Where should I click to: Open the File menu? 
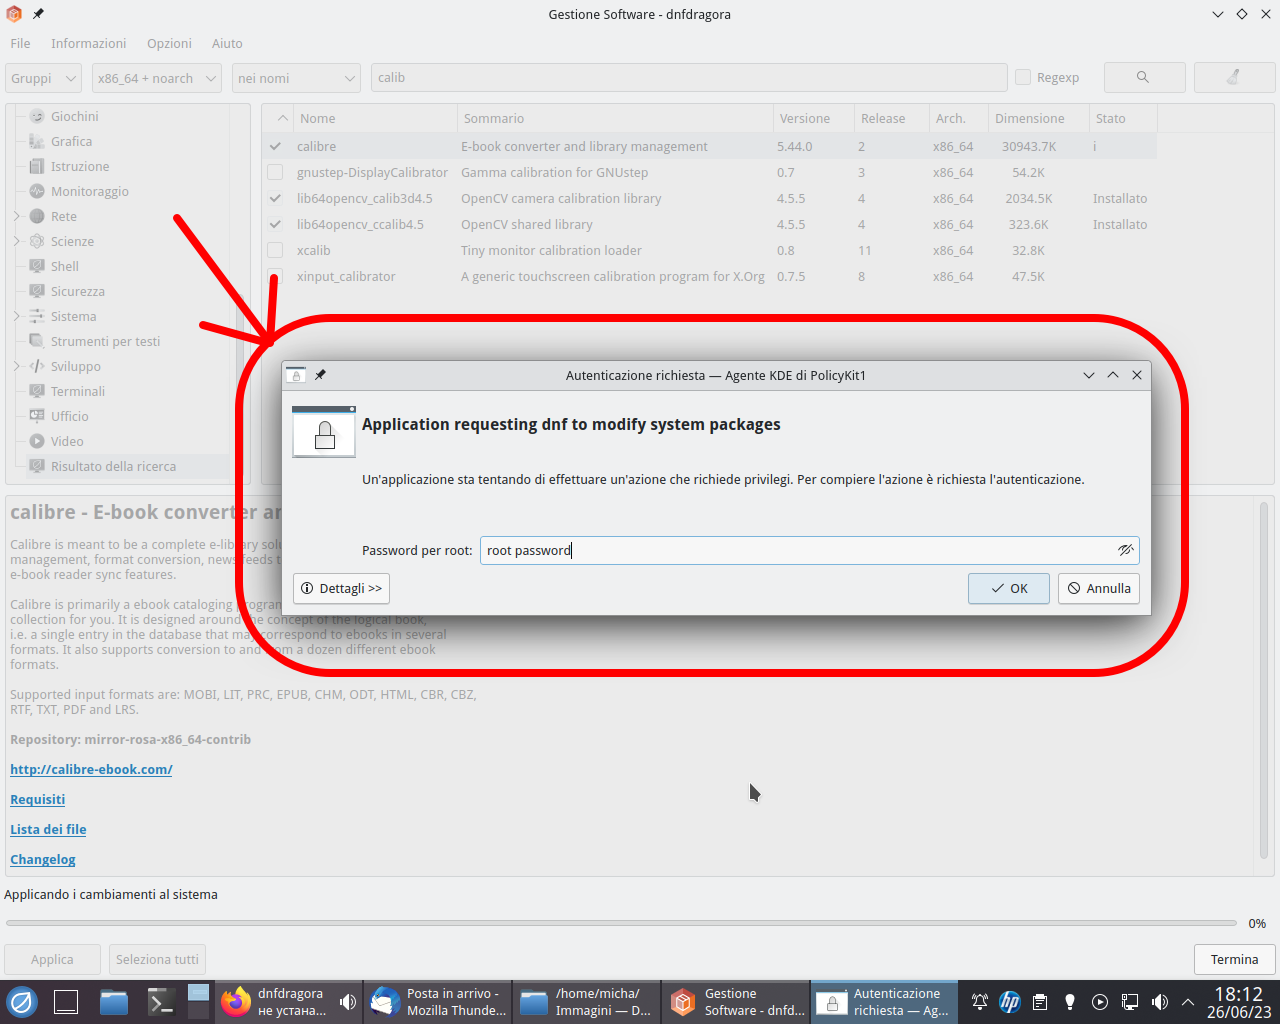pos(20,43)
